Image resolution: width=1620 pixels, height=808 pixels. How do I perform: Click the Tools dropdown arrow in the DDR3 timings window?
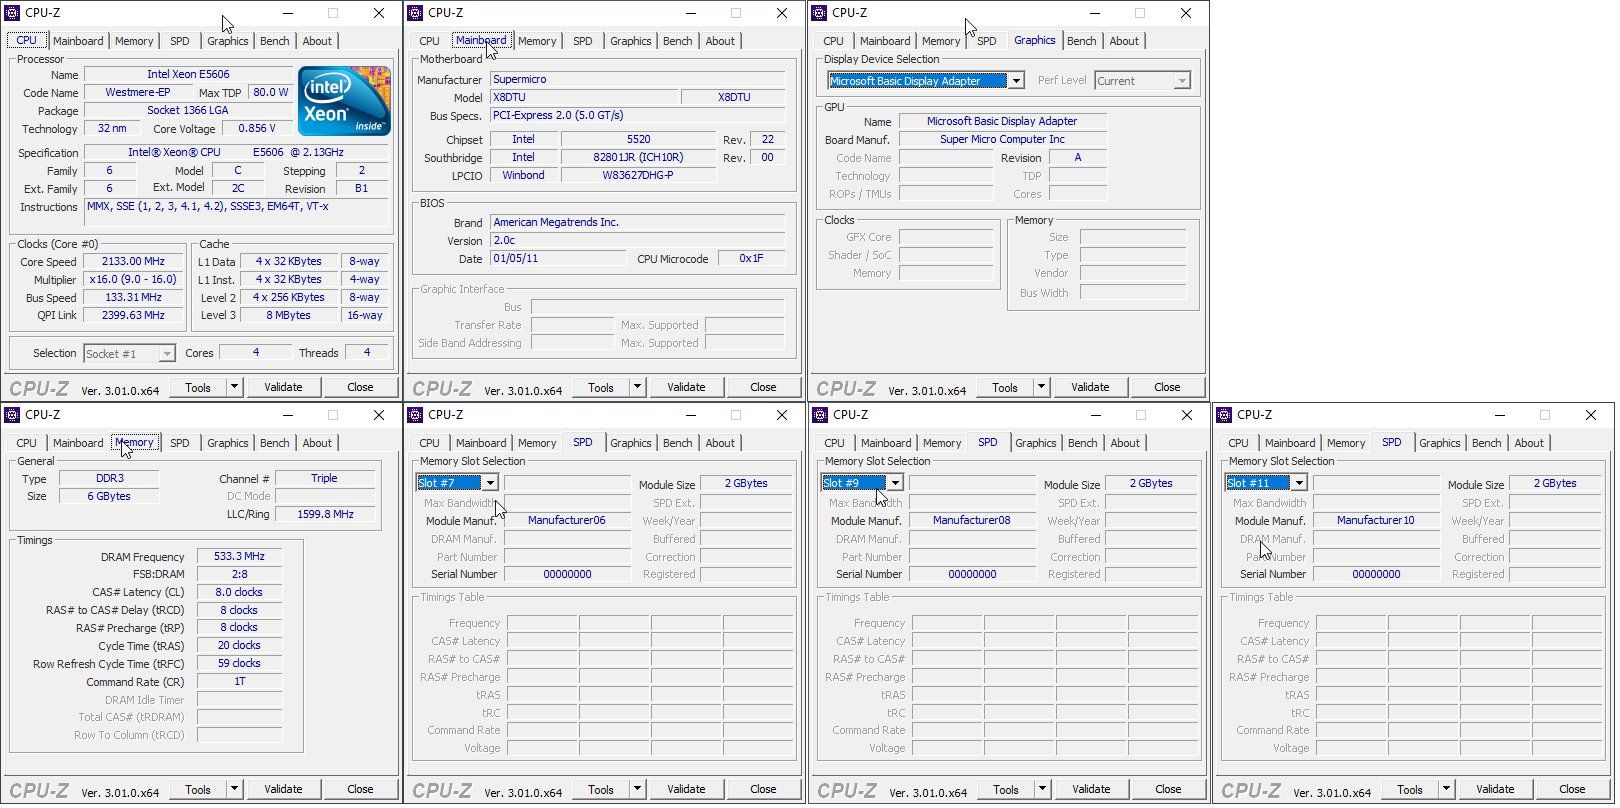click(x=234, y=789)
